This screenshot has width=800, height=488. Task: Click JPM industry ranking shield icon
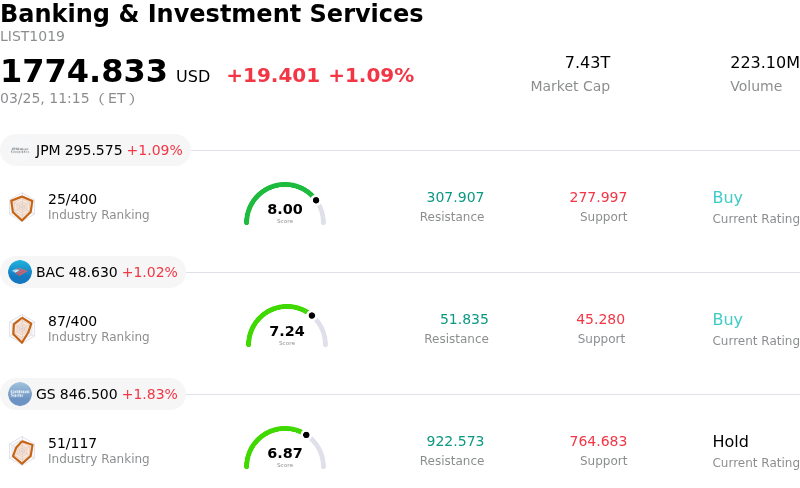(x=21, y=207)
